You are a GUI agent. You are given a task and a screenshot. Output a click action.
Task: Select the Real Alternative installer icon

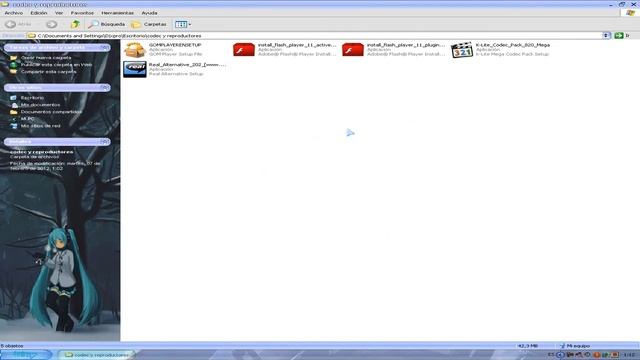(x=135, y=69)
